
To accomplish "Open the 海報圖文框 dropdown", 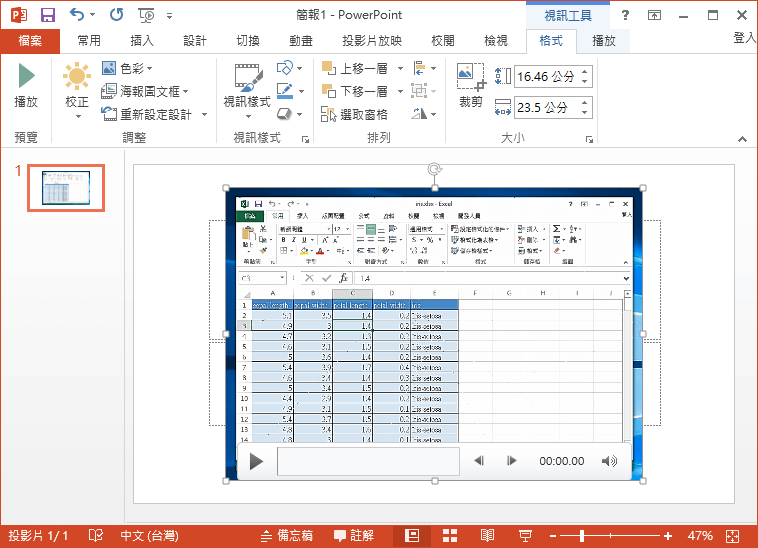I will 146,91.
